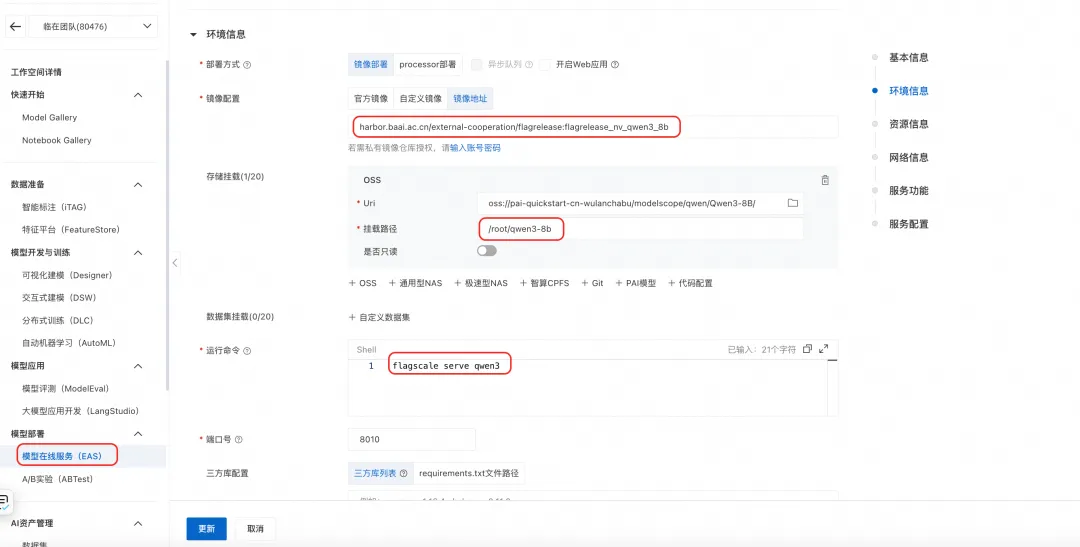Collapse the 模型部署 section
This screenshot has width=1080, height=547.
138,433
